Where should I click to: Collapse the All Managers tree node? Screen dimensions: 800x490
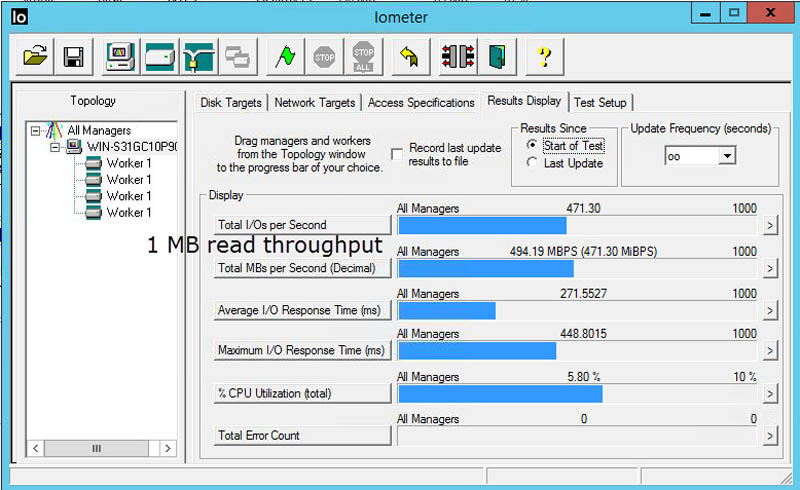35,131
